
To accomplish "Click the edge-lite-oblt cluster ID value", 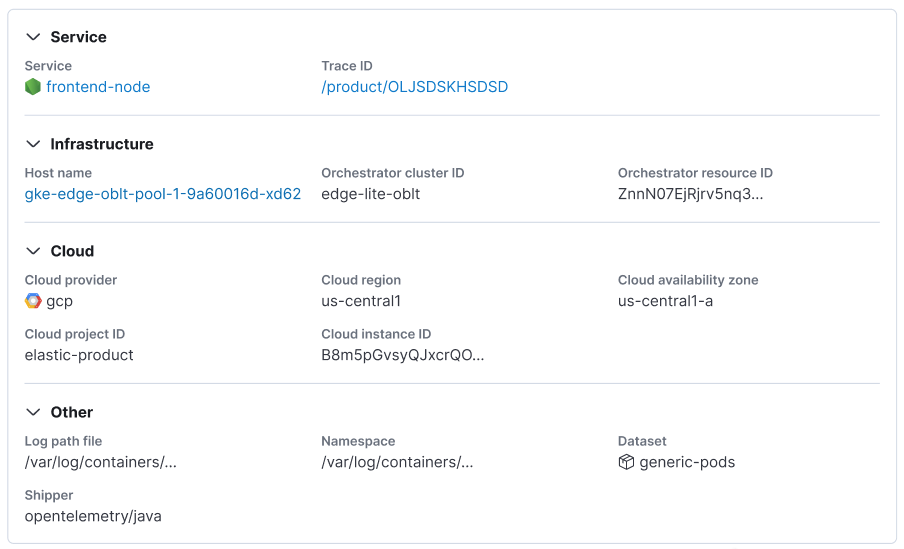I will coord(371,194).
